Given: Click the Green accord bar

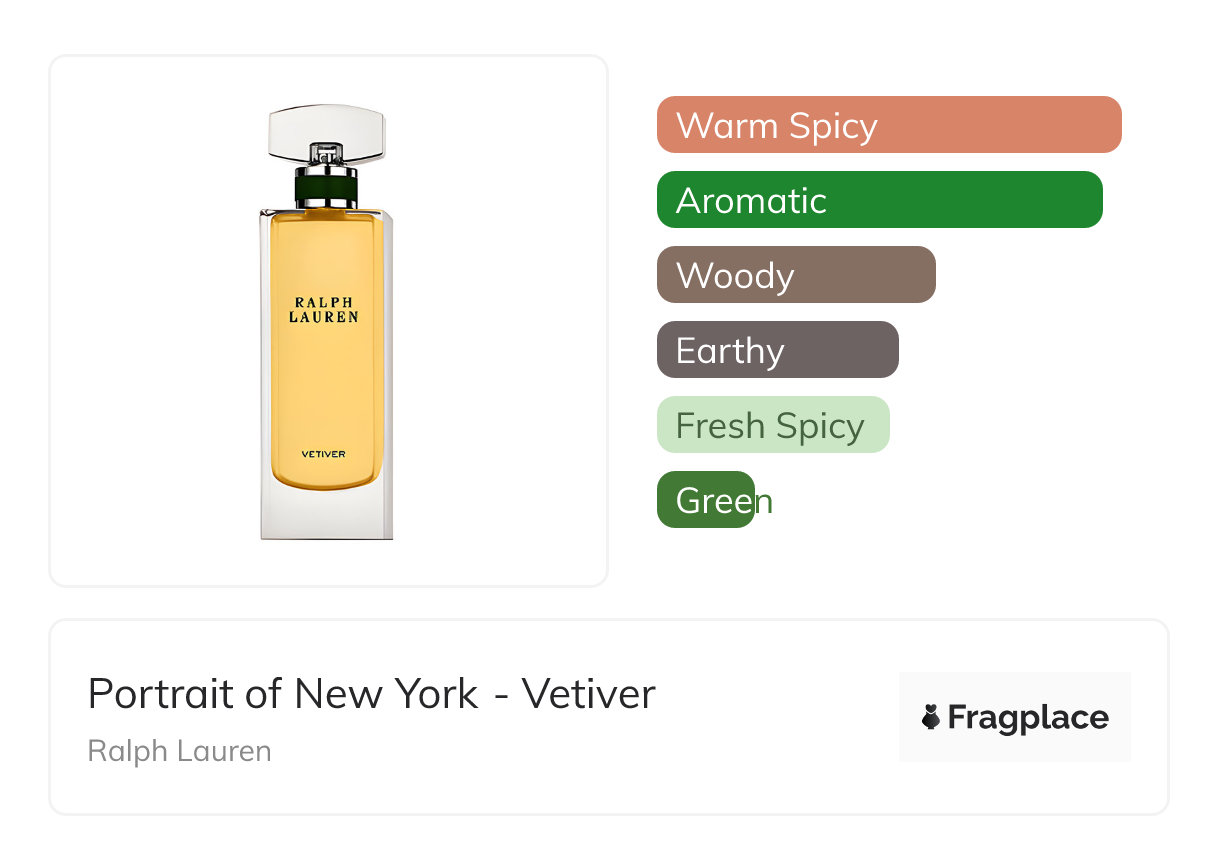Looking at the screenshot, I should (705, 500).
